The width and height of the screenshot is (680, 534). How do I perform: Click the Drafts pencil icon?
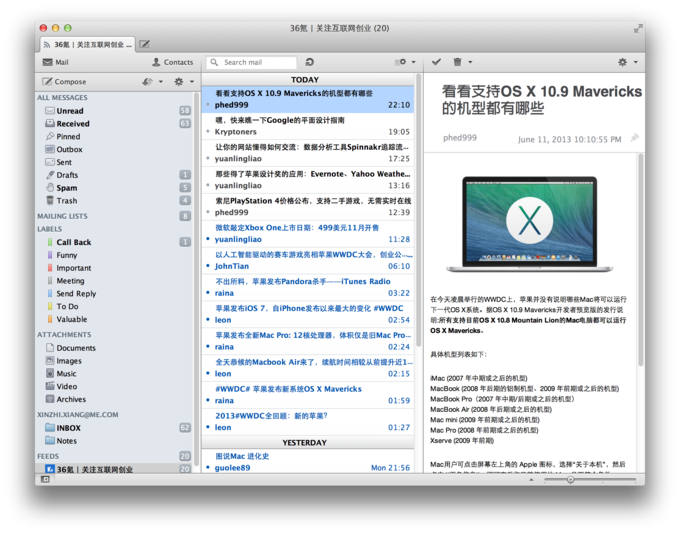click(50, 175)
